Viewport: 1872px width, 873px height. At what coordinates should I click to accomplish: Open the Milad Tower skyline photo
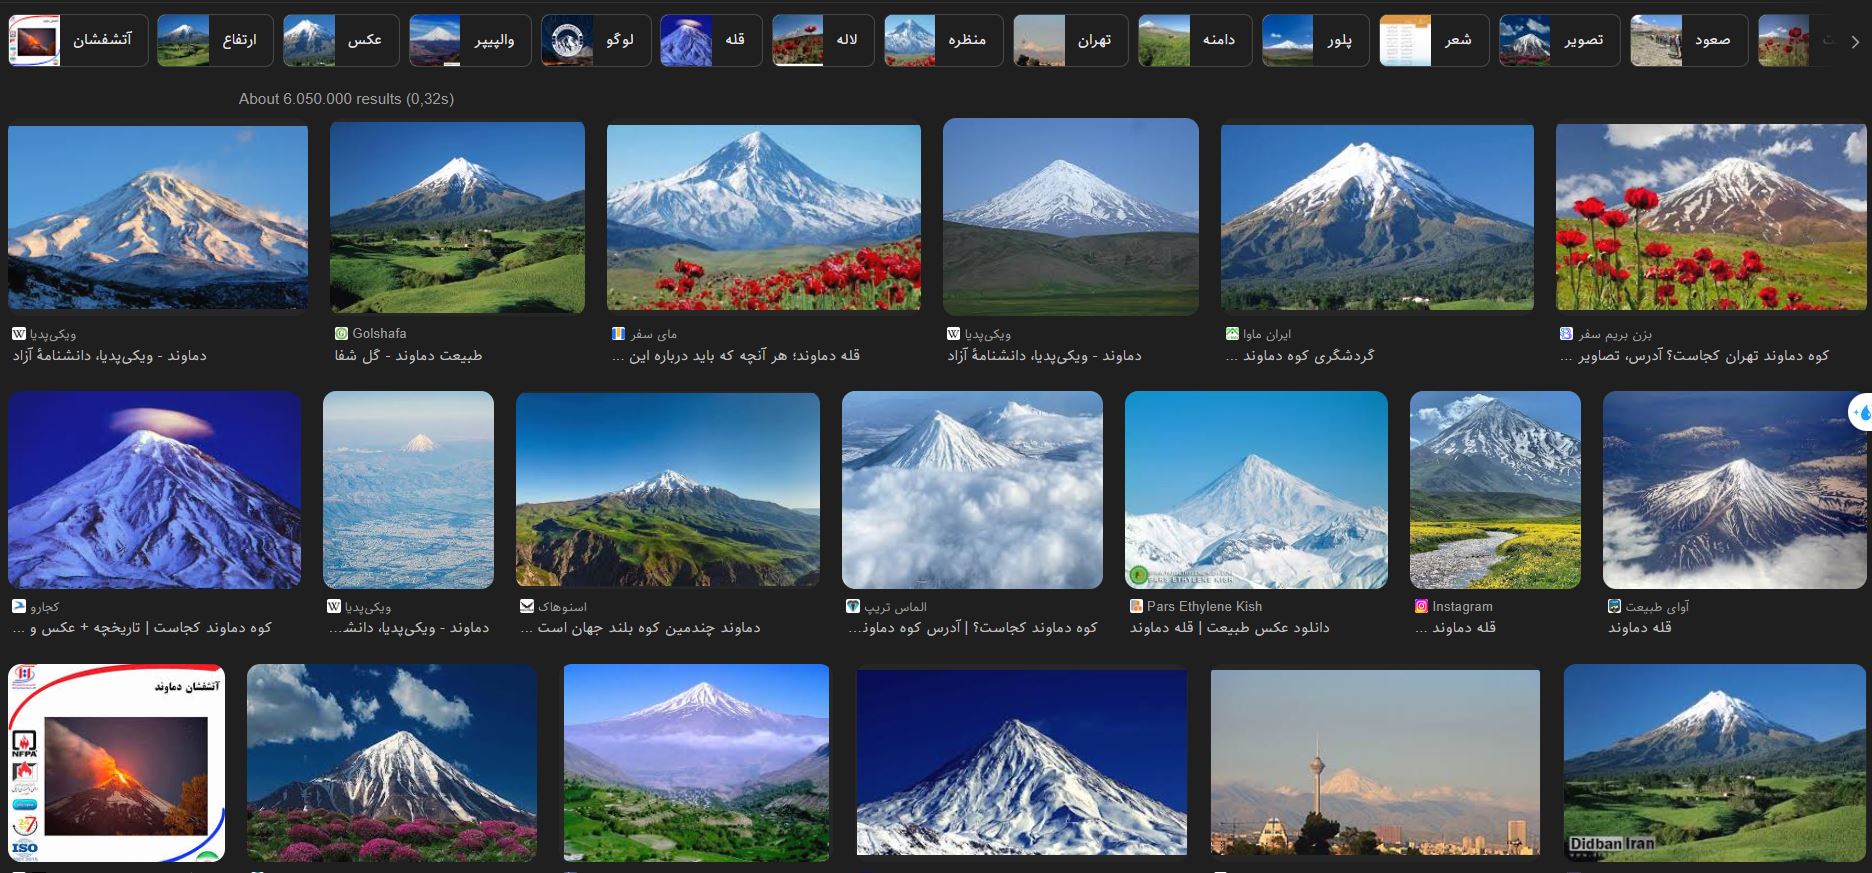pos(1375,762)
